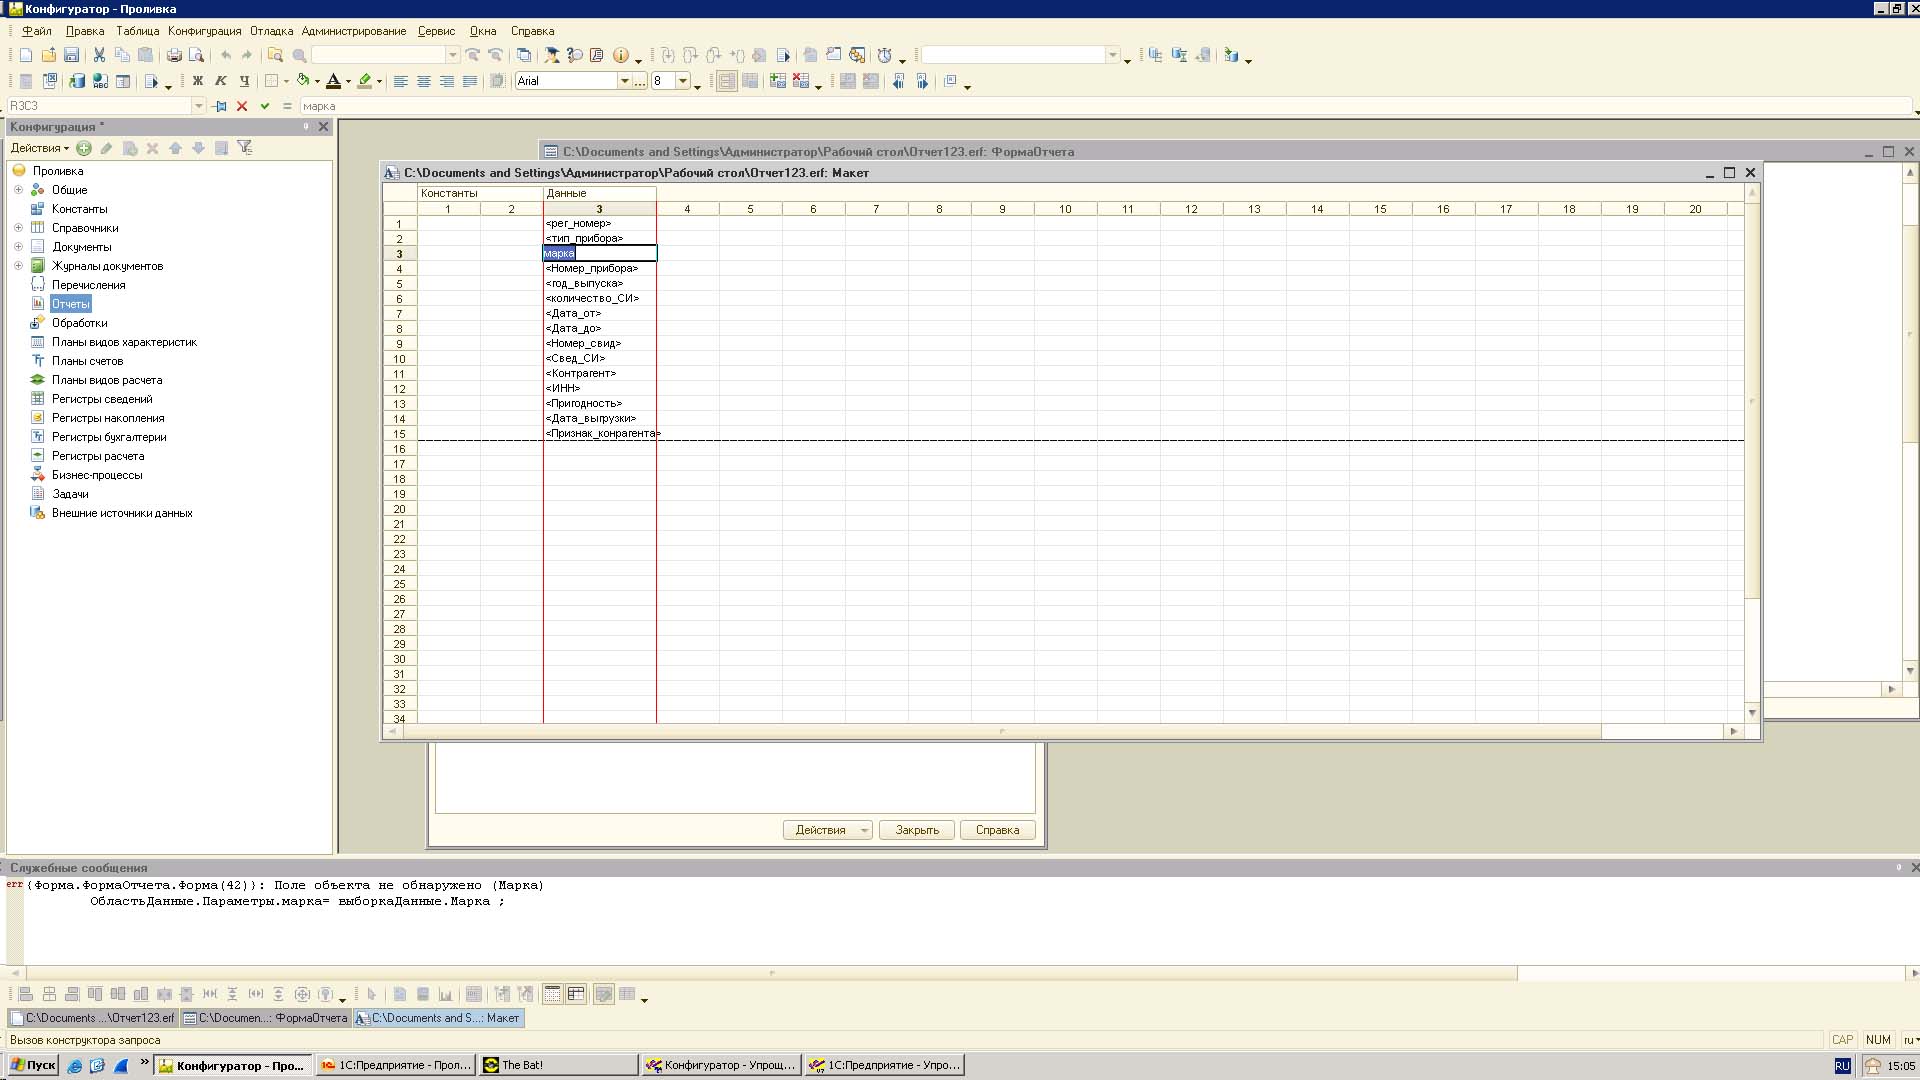The height and width of the screenshot is (1080, 1920).
Task: Open the font size 8 dropdown
Action: point(683,81)
